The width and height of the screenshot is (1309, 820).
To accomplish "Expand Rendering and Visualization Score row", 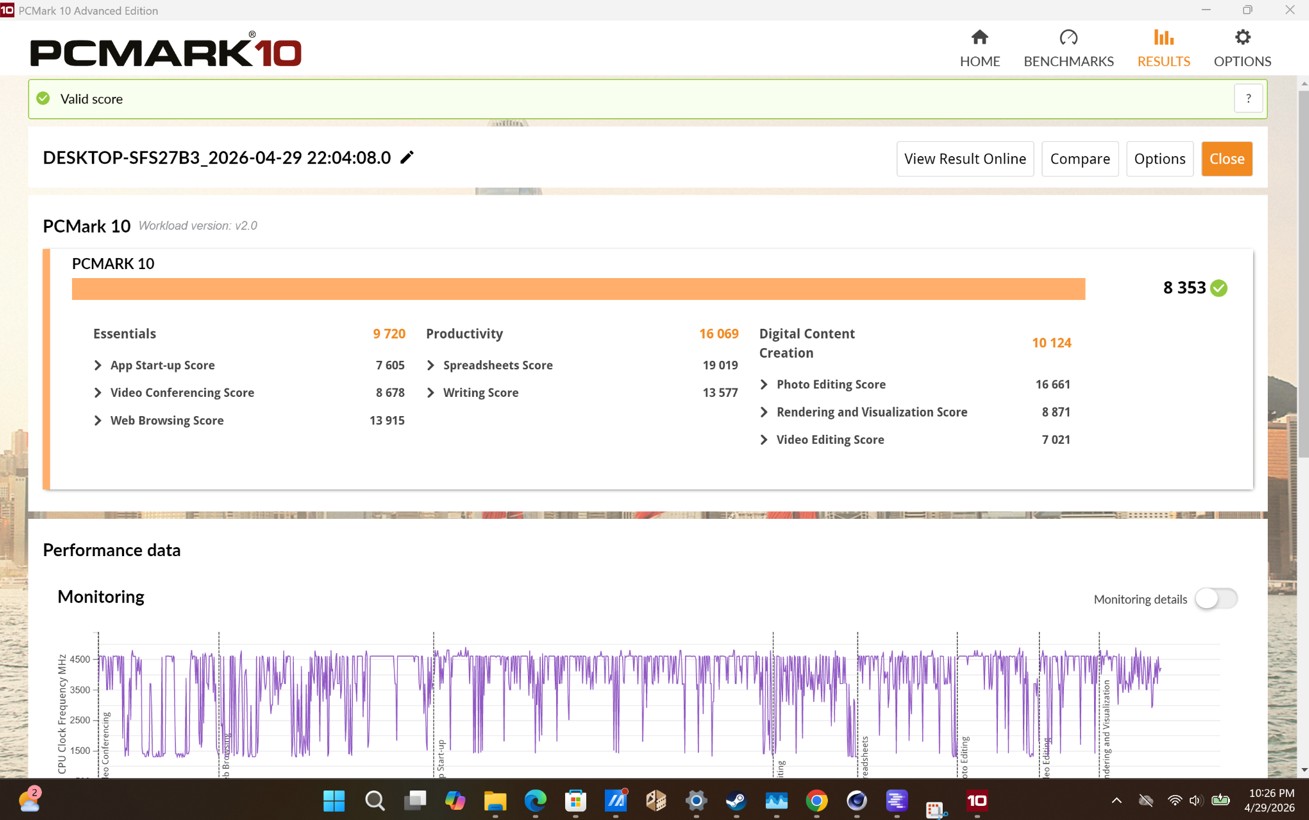I will pyautogui.click(x=915, y=412).
